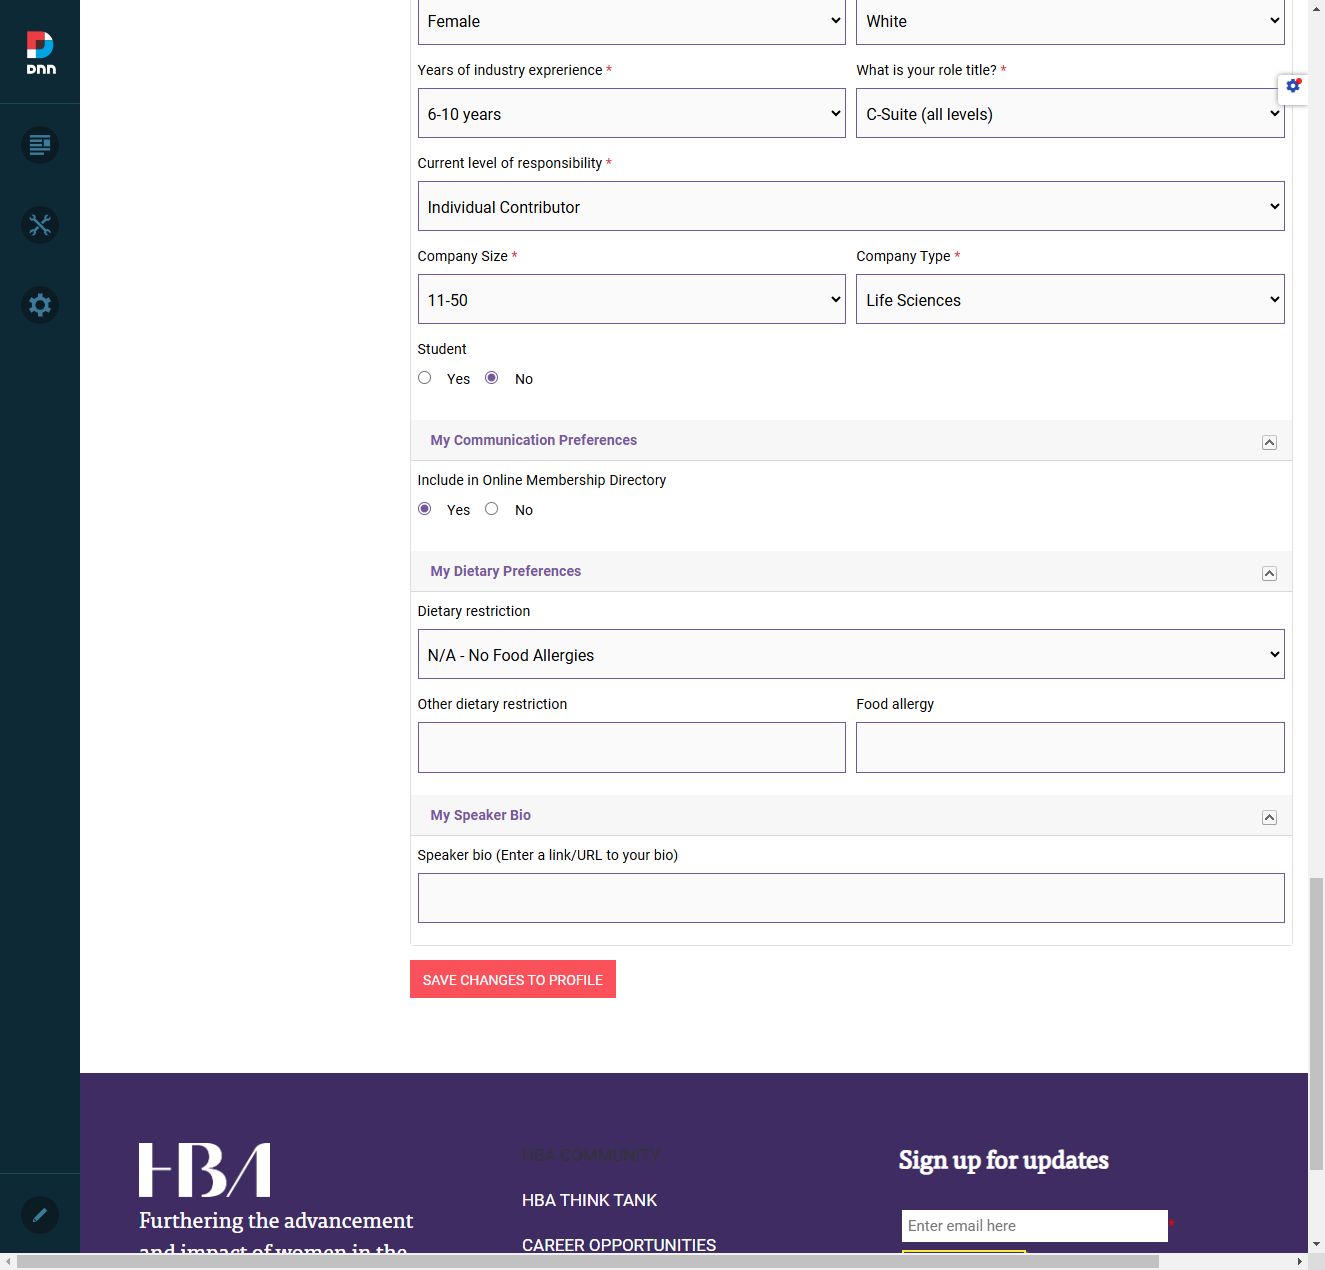Screen dimensions: 1325x1270
Task: Open the Content menu icon in the sidebar
Action: [40, 145]
